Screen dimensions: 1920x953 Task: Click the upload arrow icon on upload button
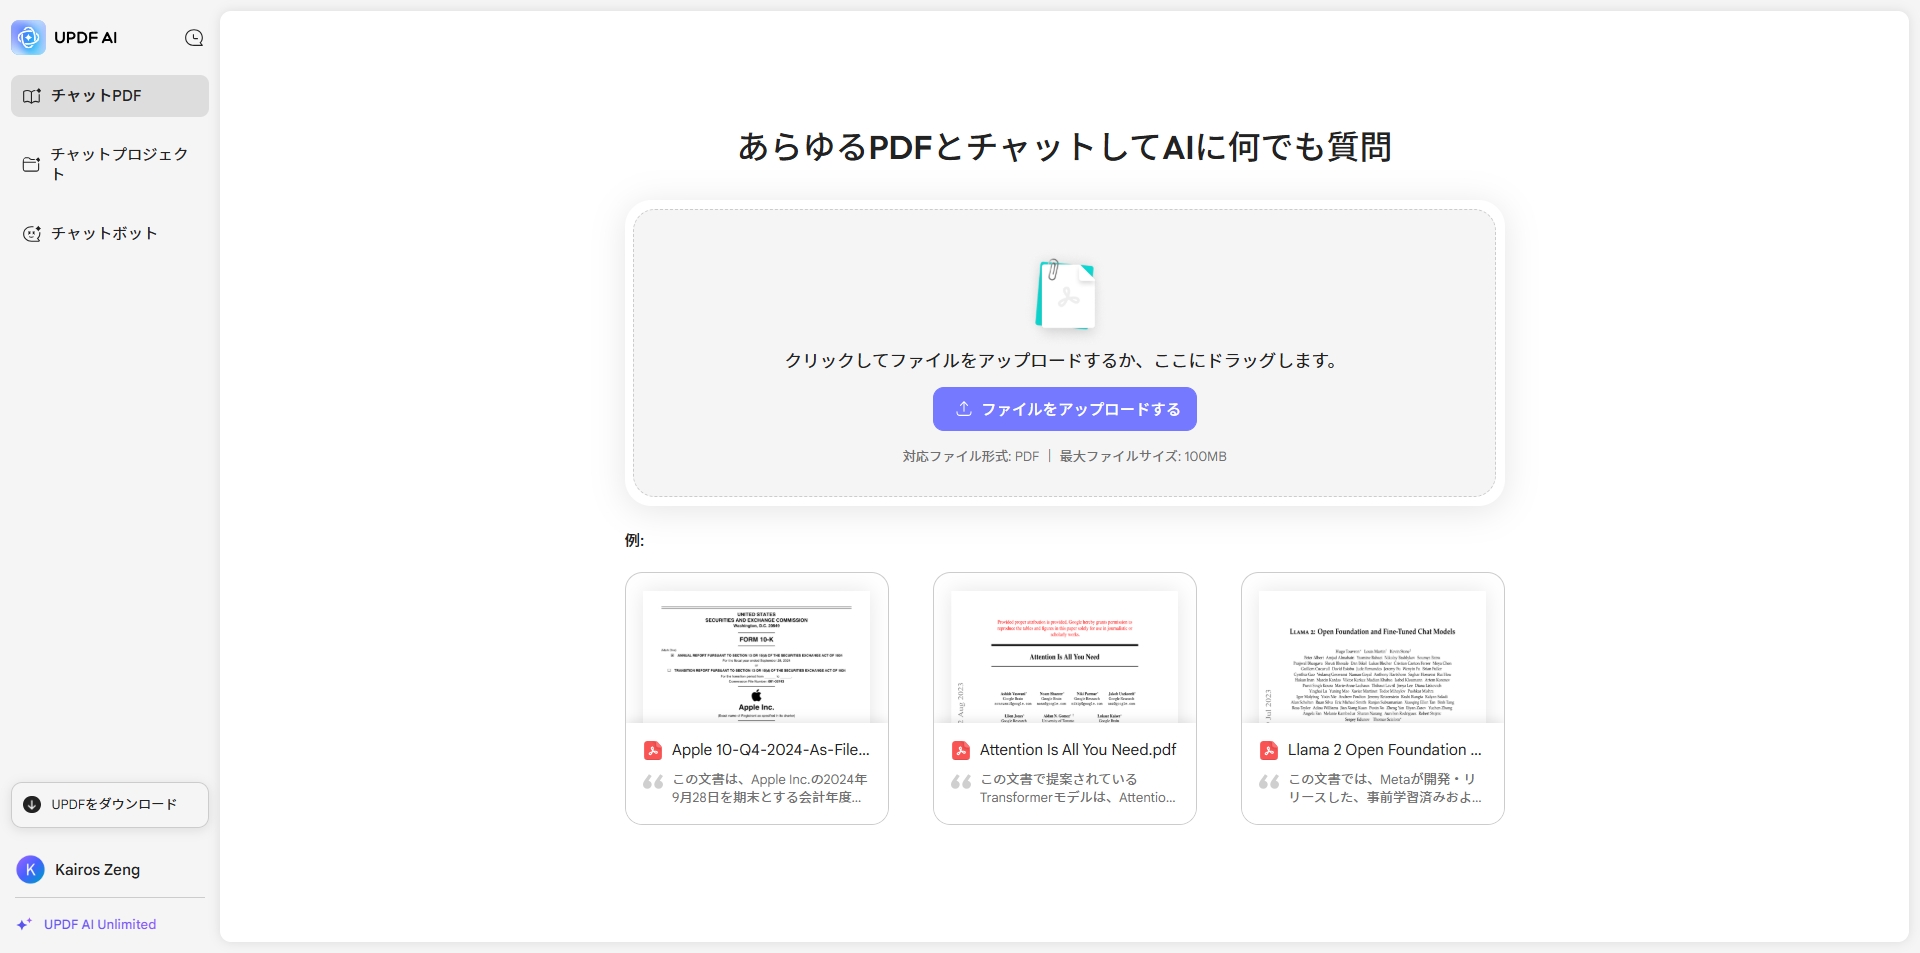[x=964, y=409]
